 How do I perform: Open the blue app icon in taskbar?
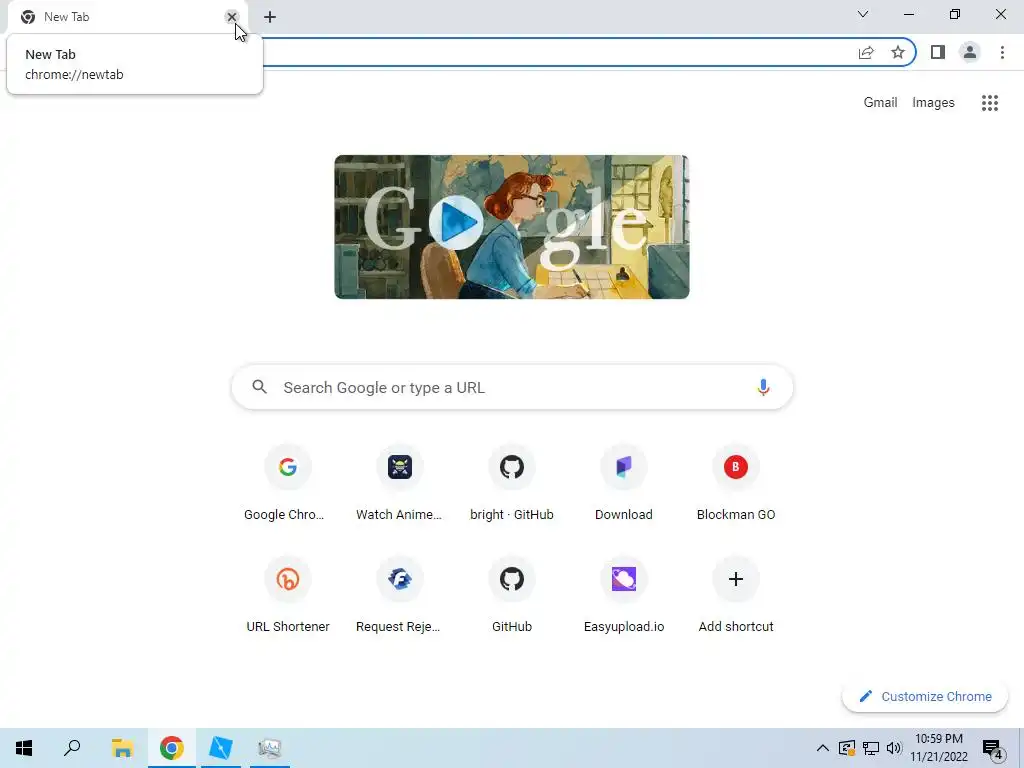click(x=221, y=748)
